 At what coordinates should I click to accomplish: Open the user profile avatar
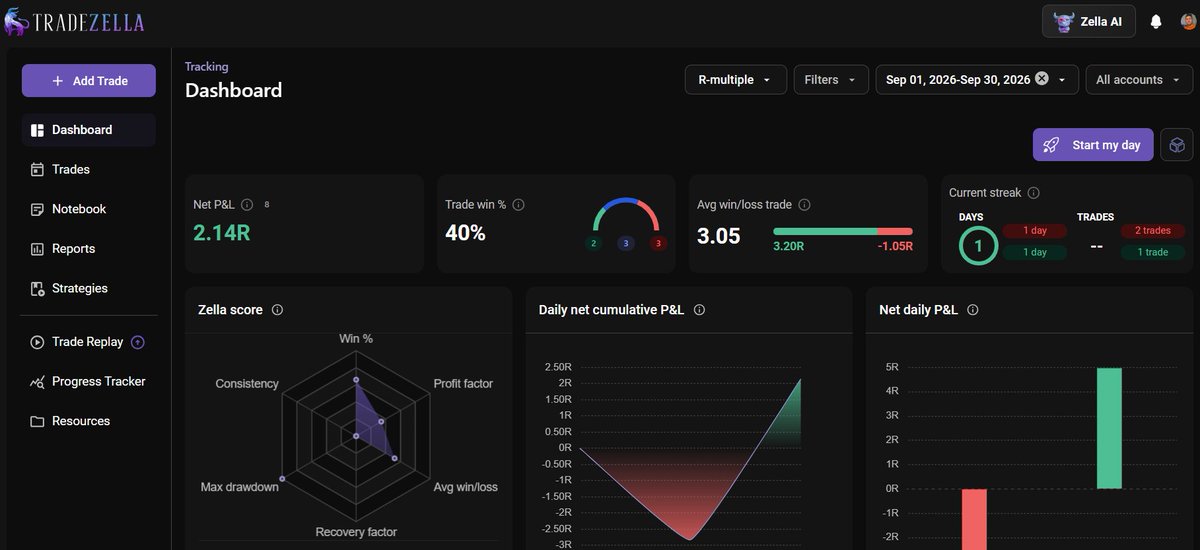point(1188,21)
